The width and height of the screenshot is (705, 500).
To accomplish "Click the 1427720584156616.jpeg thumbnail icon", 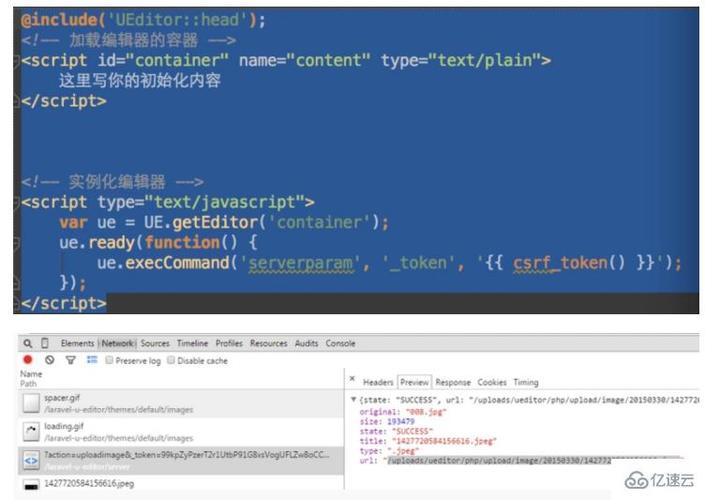I will coord(31,486).
